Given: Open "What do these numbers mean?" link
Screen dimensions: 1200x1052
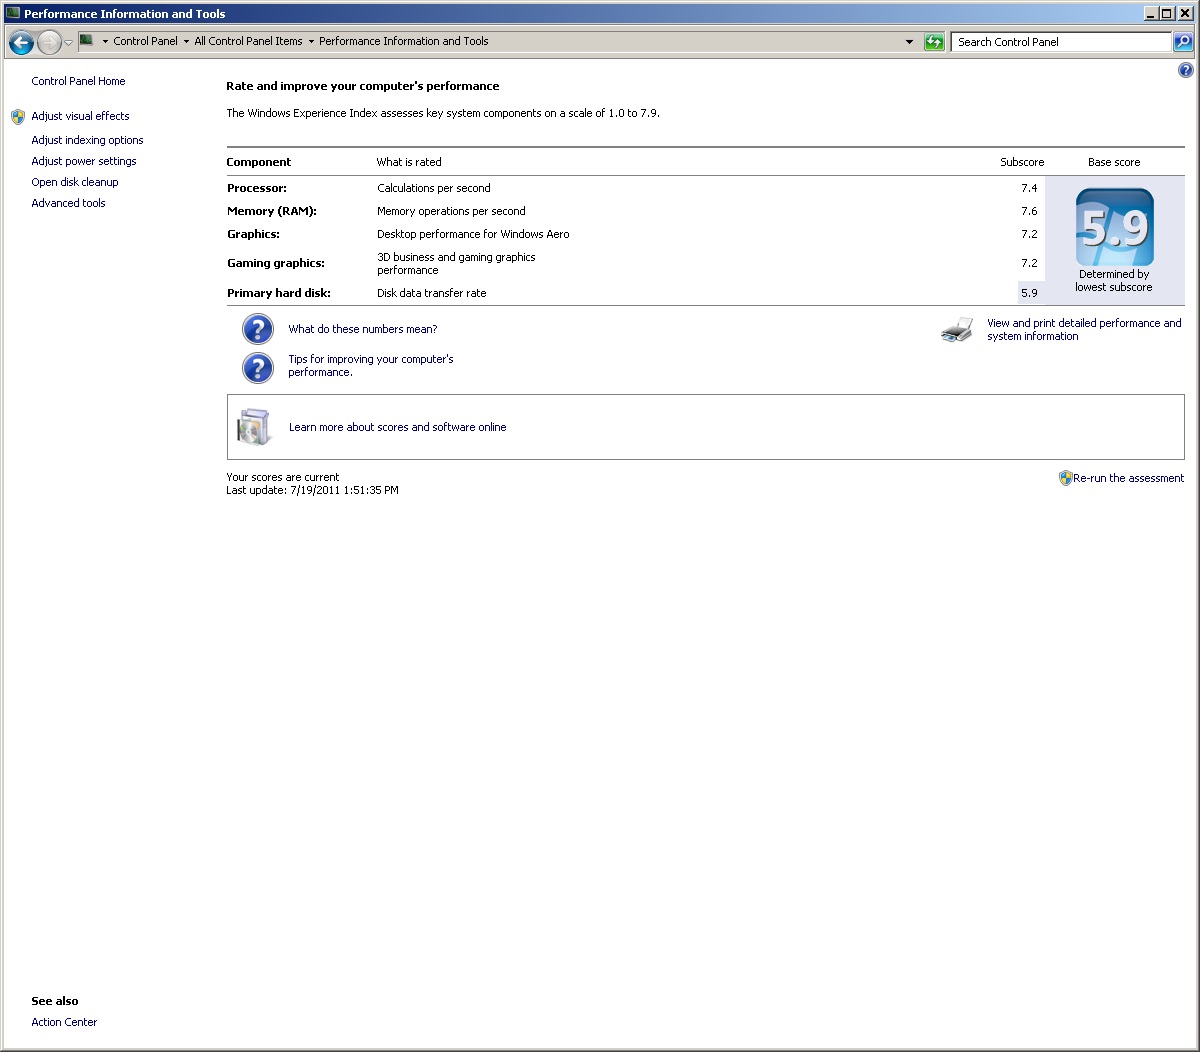Looking at the screenshot, I should (x=363, y=329).
